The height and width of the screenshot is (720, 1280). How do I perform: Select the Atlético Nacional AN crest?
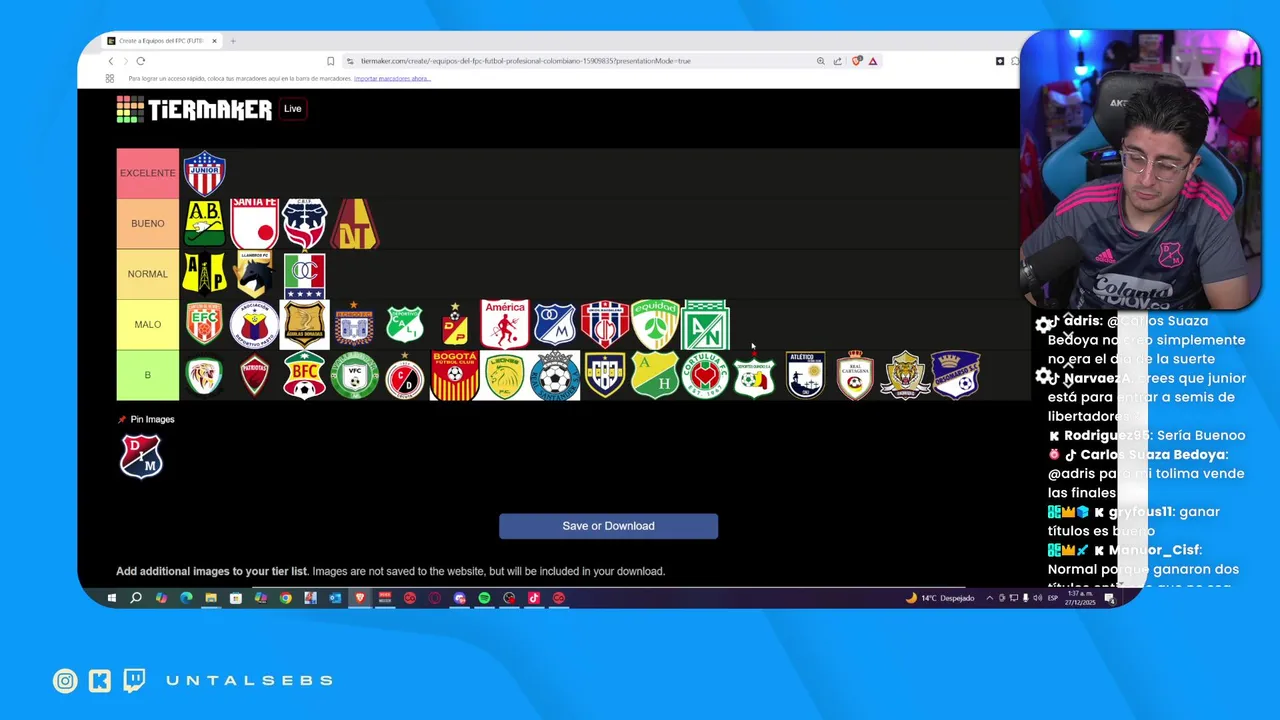[705, 324]
